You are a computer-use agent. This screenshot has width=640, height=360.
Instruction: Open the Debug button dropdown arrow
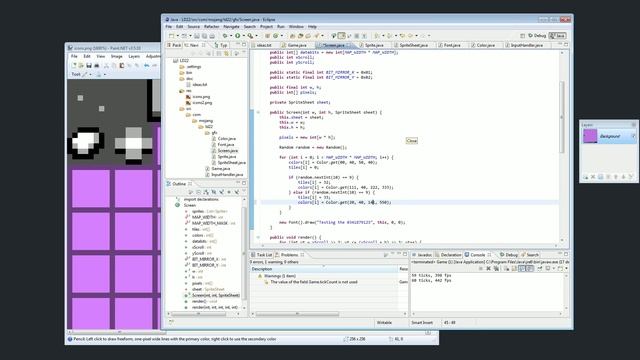click(231, 36)
